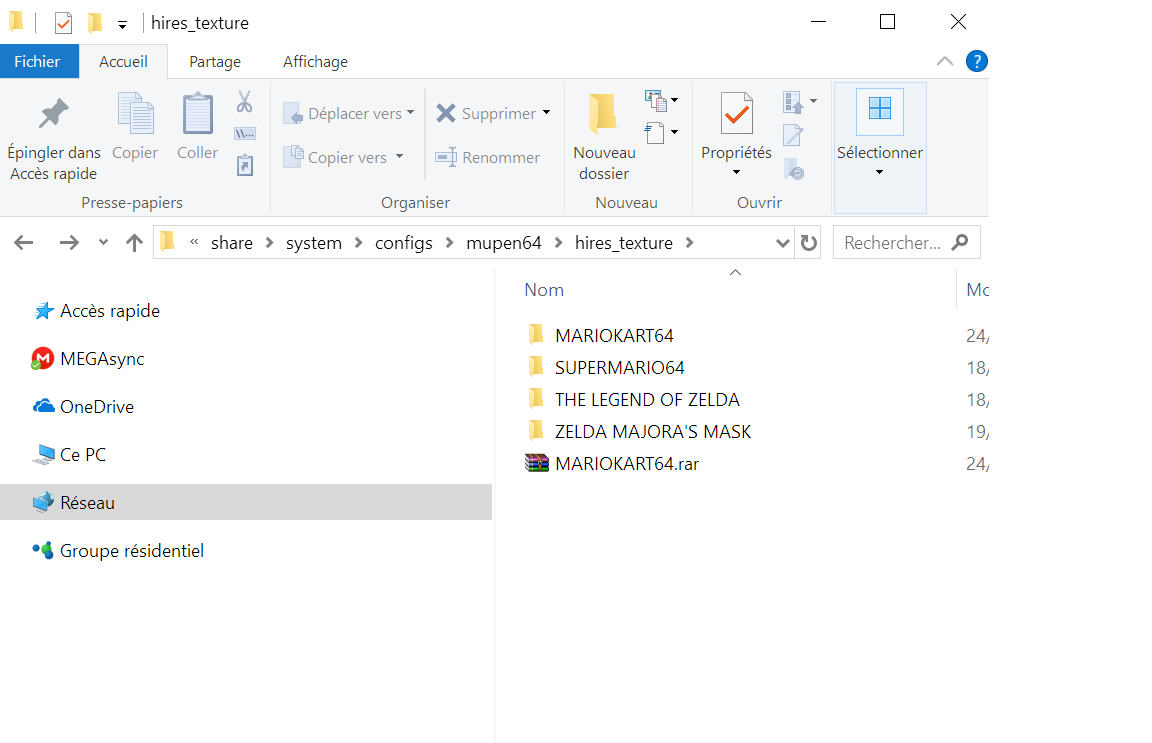Sort by the Nom column header
Viewport: 1152px width, 743px height.
(544, 290)
